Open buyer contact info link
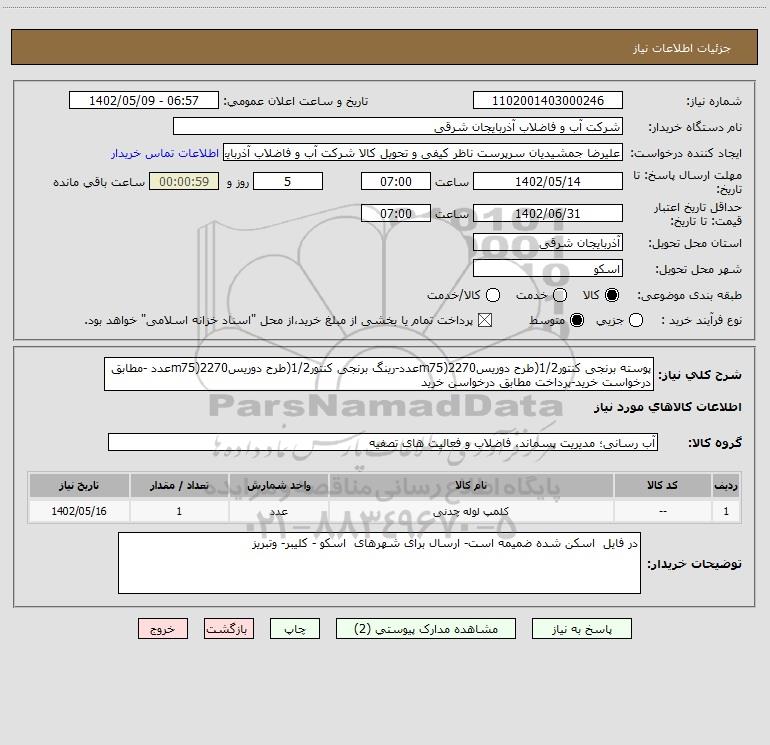 [x=165, y=153]
